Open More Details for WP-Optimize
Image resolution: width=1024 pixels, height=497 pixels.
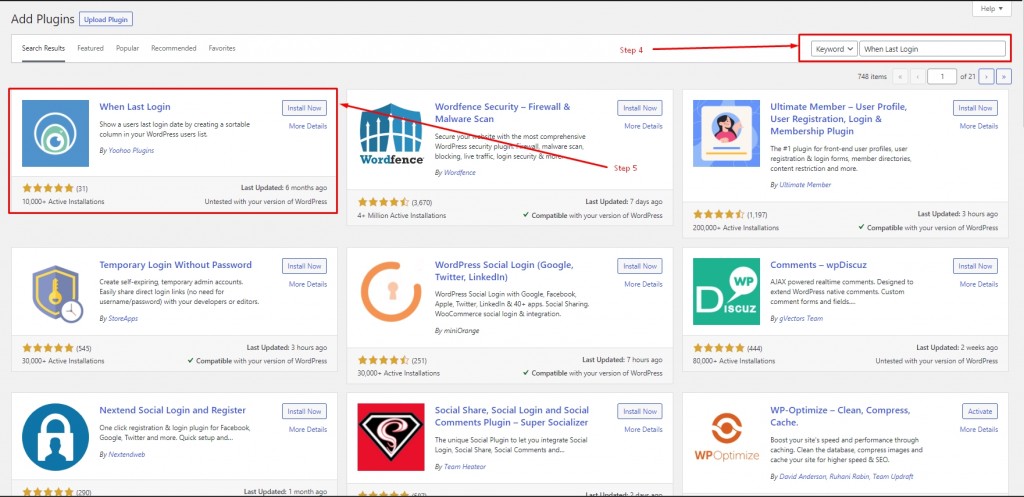pyautogui.click(x=978, y=429)
